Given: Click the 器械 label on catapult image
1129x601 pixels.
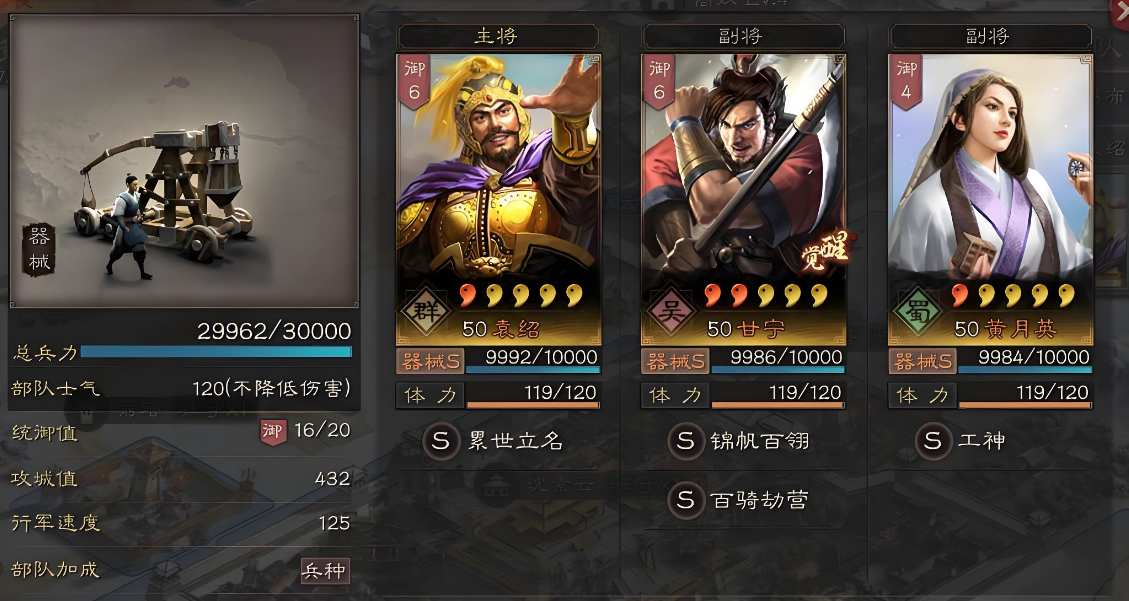Looking at the screenshot, I should point(40,250).
